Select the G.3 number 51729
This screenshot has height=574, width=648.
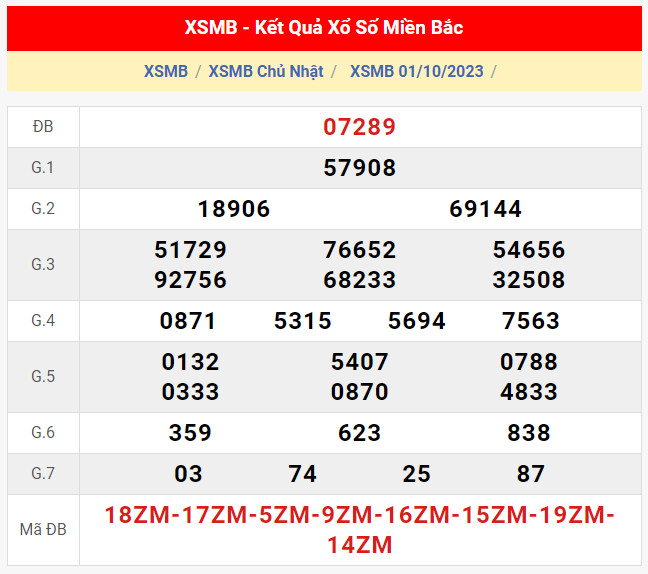(191, 250)
